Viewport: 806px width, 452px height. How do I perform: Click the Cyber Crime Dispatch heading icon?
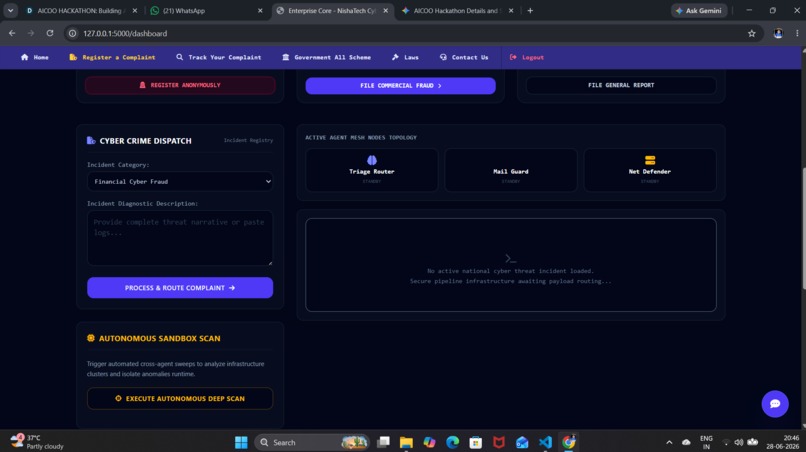pyautogui.click(x=91, y=140)
